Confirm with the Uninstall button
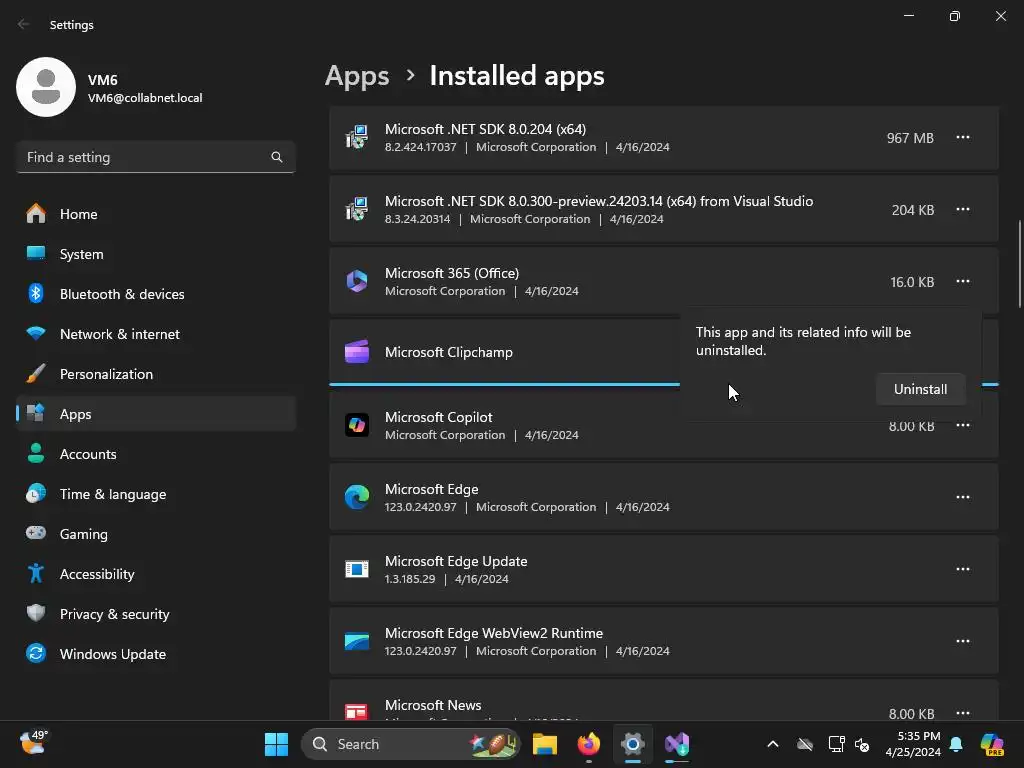 pos(920,389)
